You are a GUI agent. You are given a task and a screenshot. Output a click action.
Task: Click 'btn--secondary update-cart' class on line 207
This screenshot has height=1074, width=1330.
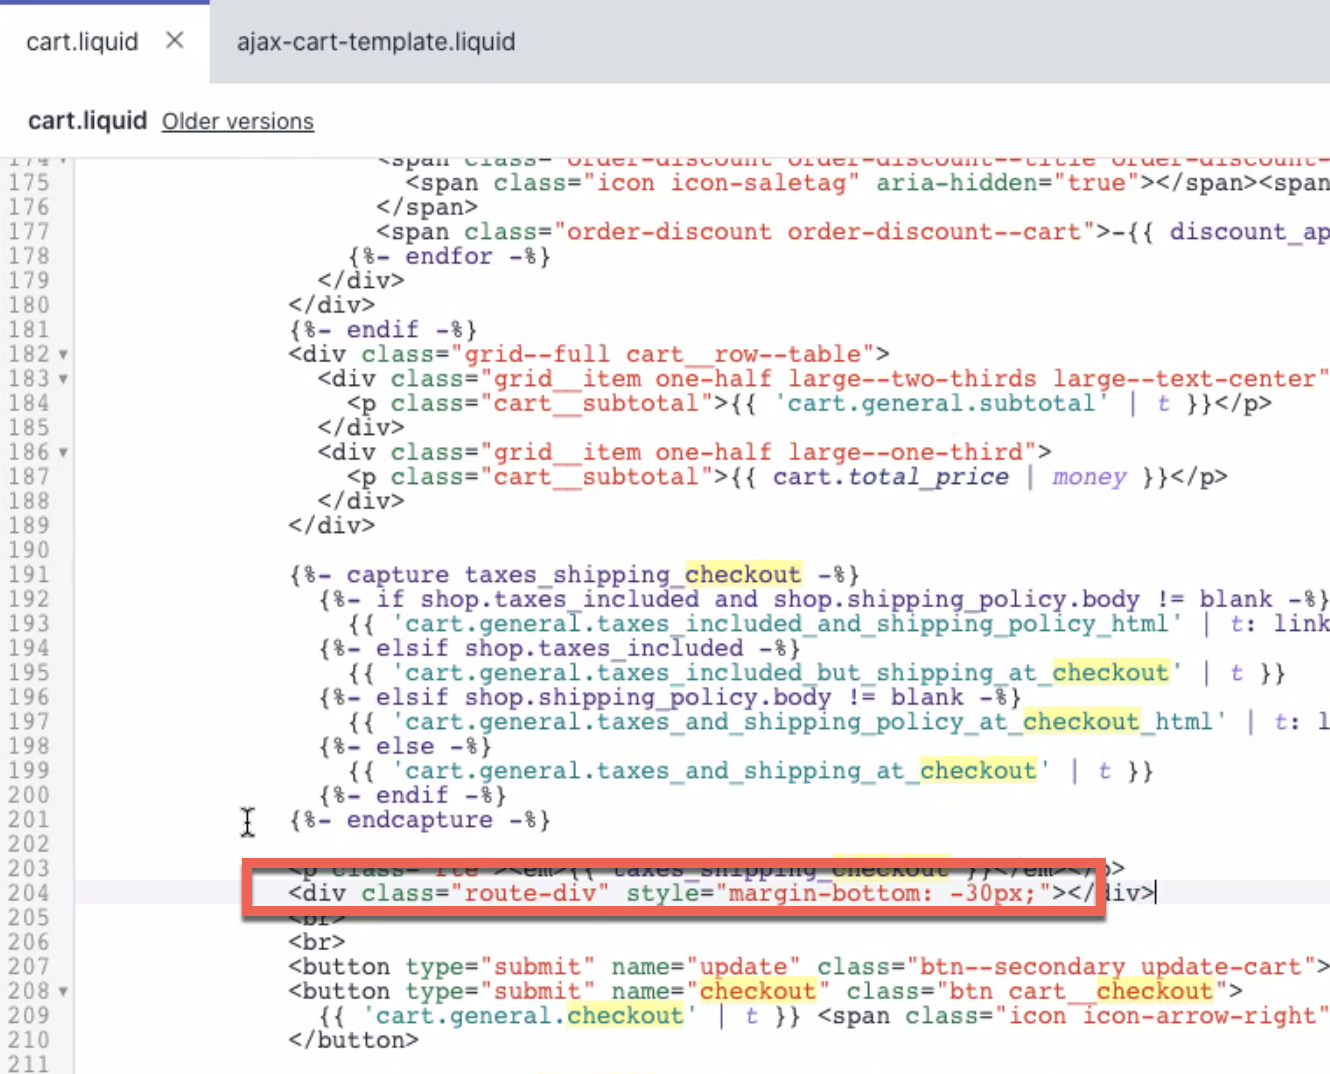[1112, 967]
